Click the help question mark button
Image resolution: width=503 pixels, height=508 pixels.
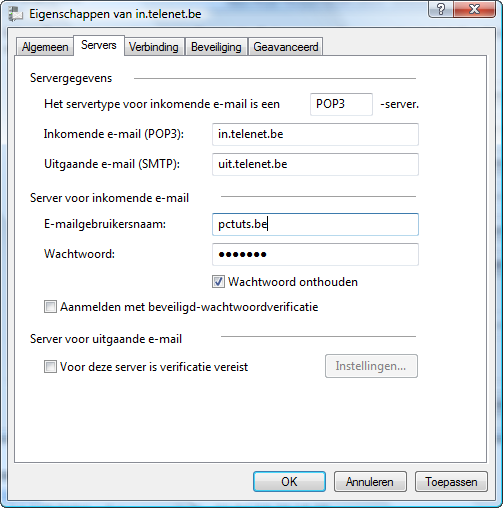(x=441, y=9)
